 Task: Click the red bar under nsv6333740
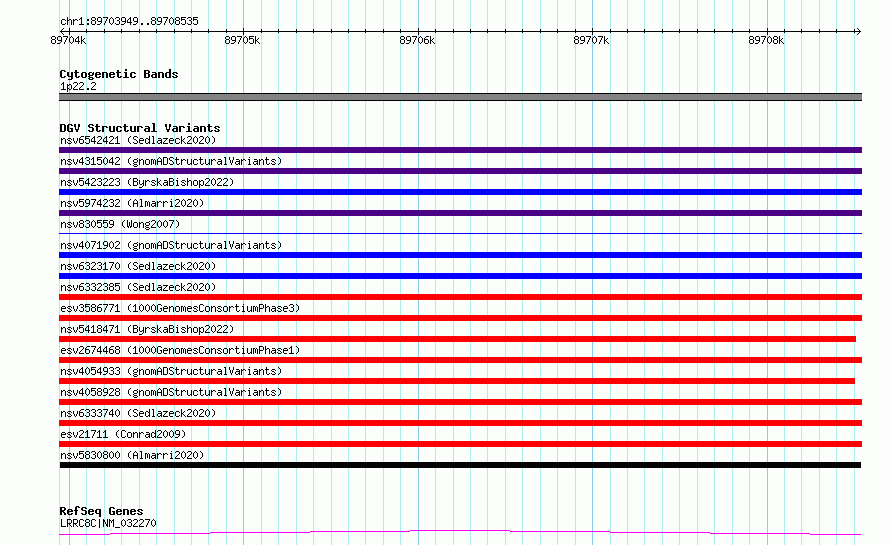pyautogui.click(x=460, y=423)
